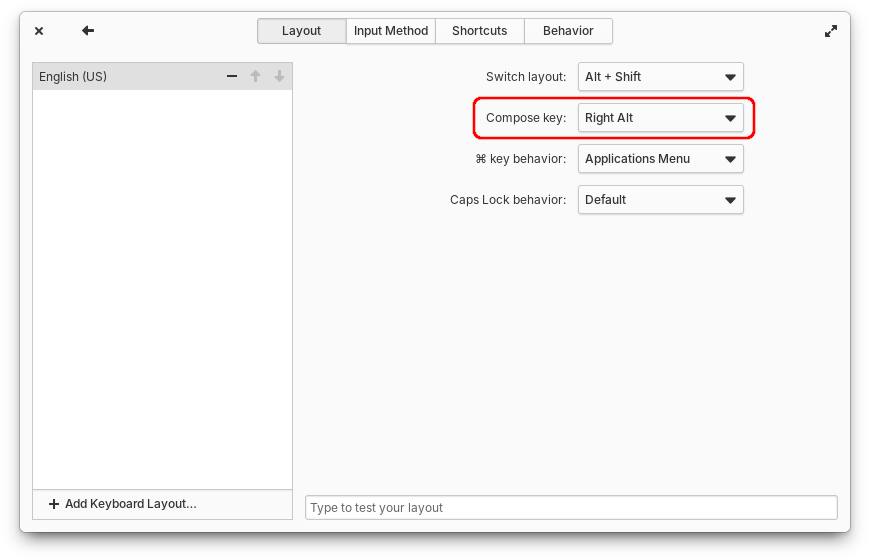Move English (US) layout down with arrow
This screenshot has width=870, height=560.
pos(279,76)
